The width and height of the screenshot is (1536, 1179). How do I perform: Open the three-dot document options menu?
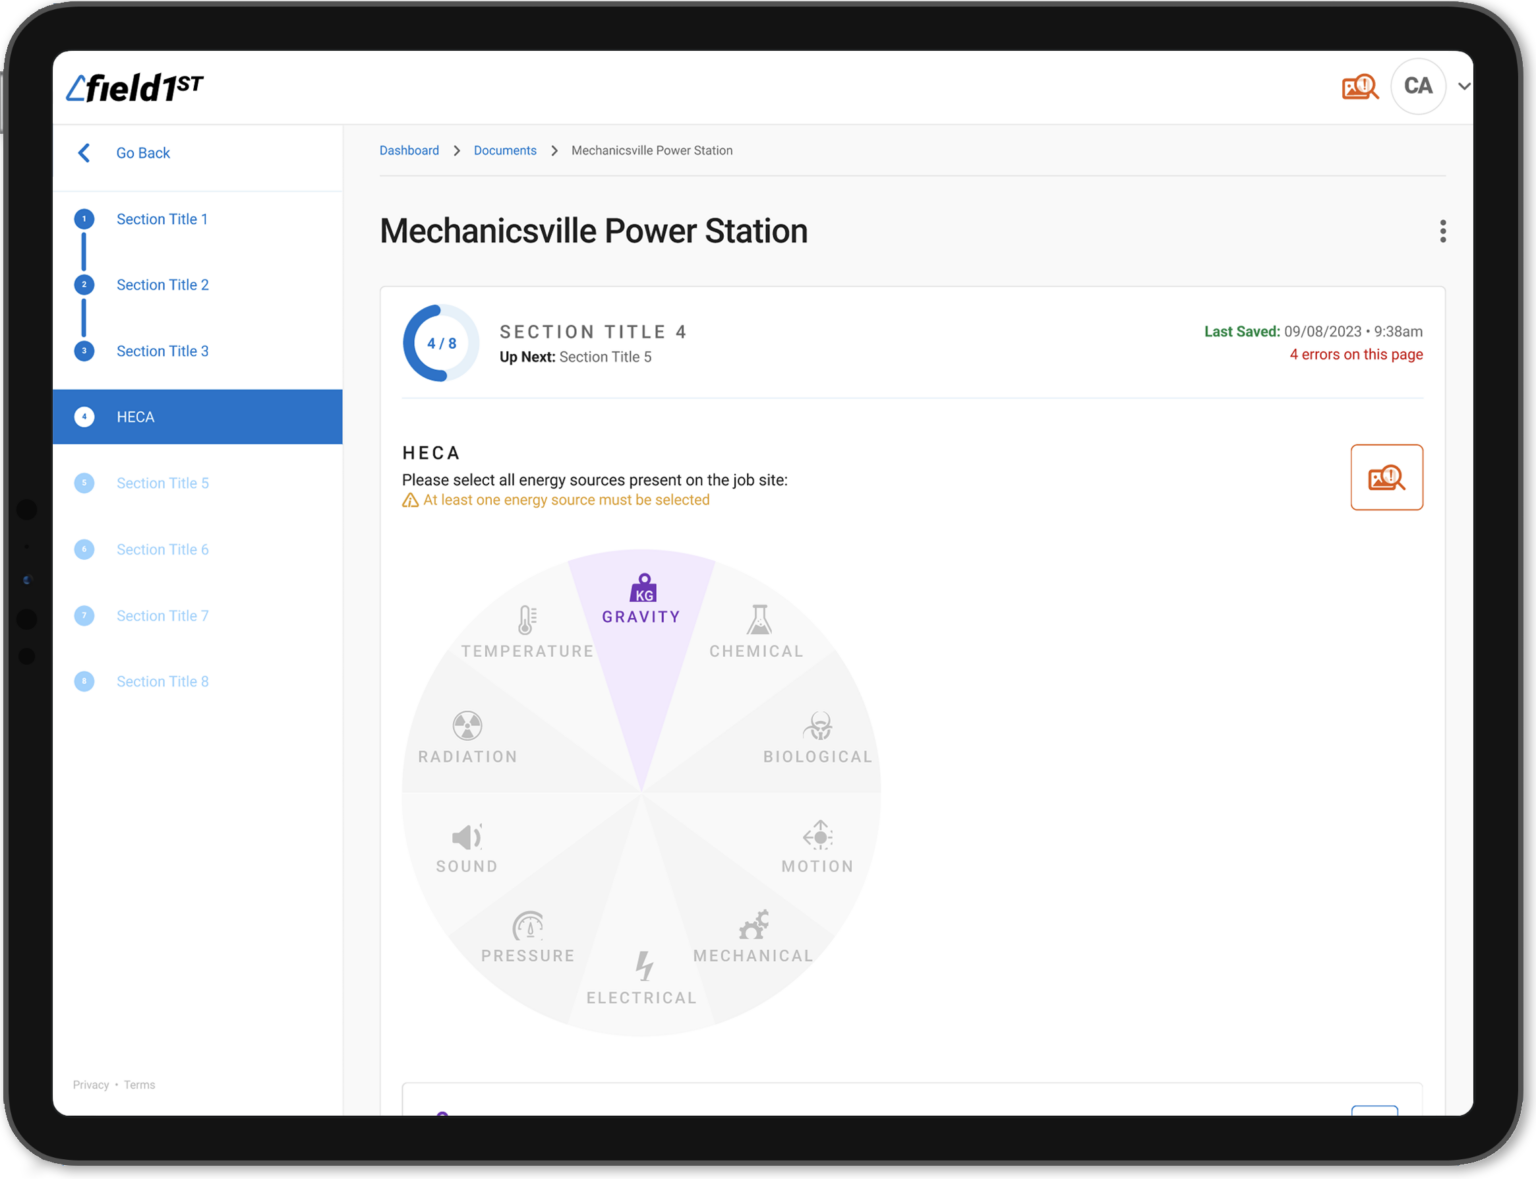1442,232
